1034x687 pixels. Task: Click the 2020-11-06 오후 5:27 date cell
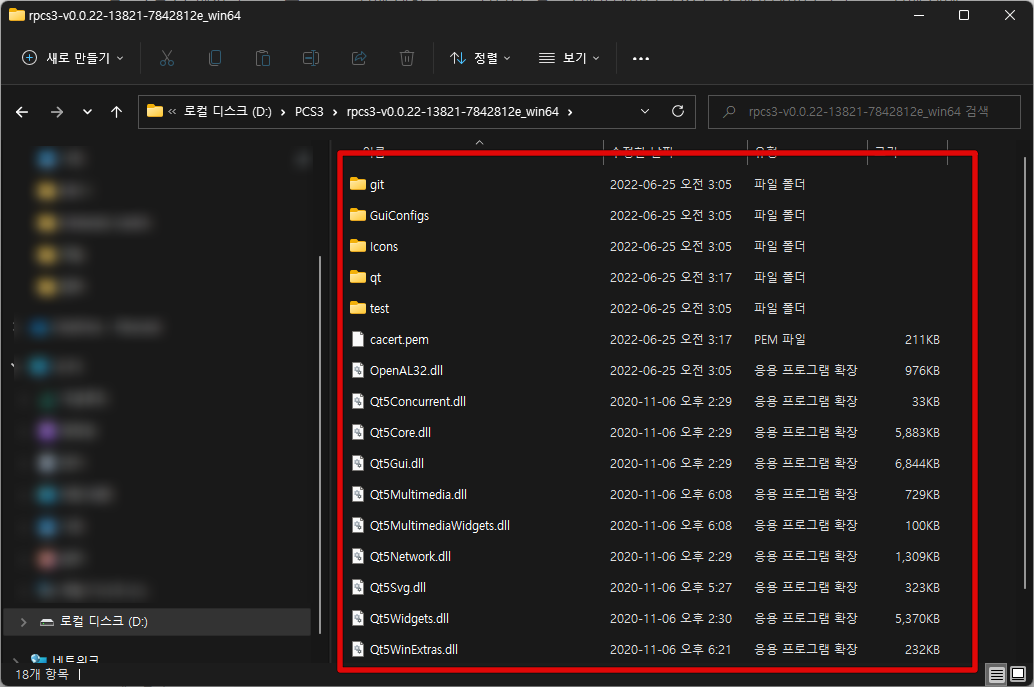pyautogui.click(x=671, y=587)
